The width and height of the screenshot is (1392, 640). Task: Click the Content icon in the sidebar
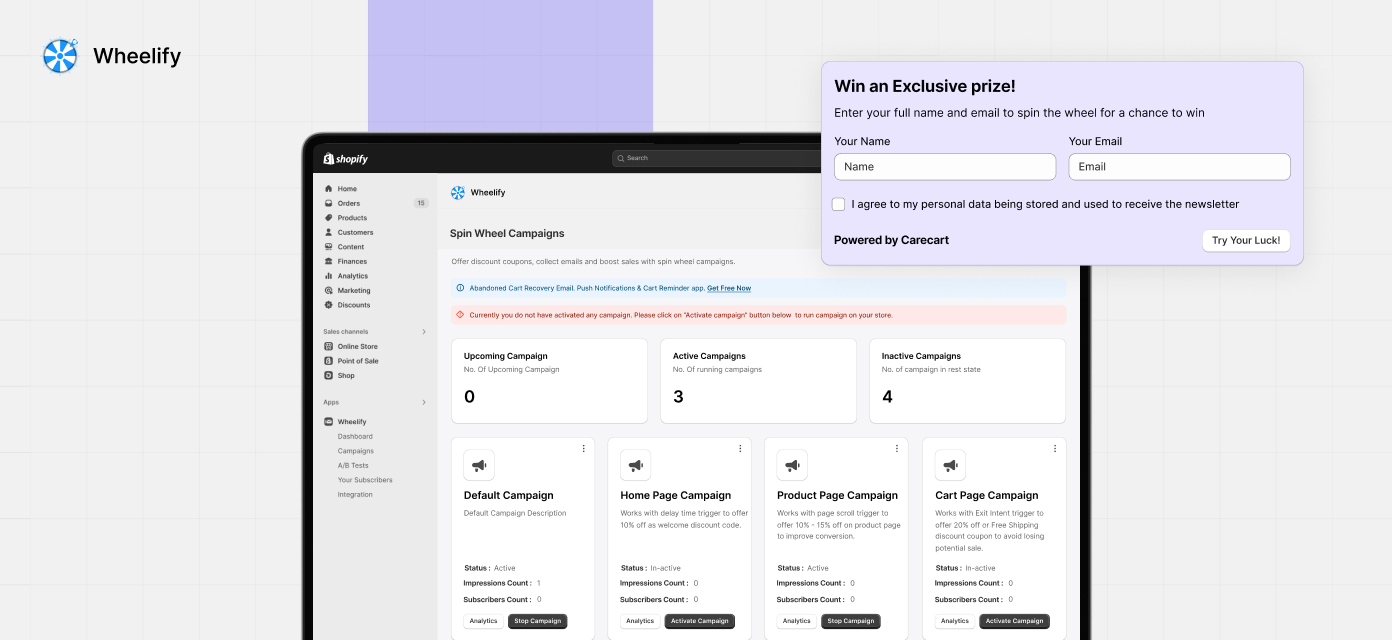point(328,247)
